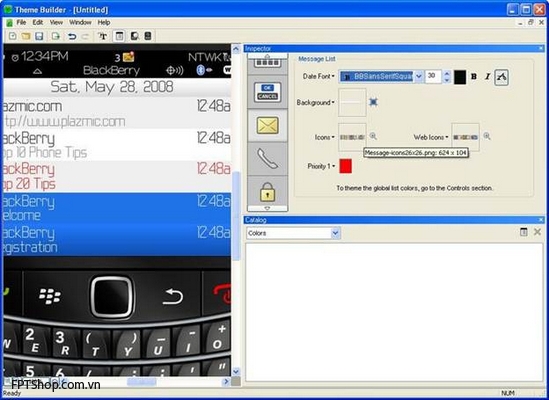Click the image search toolbar icon

click(134, 36)
